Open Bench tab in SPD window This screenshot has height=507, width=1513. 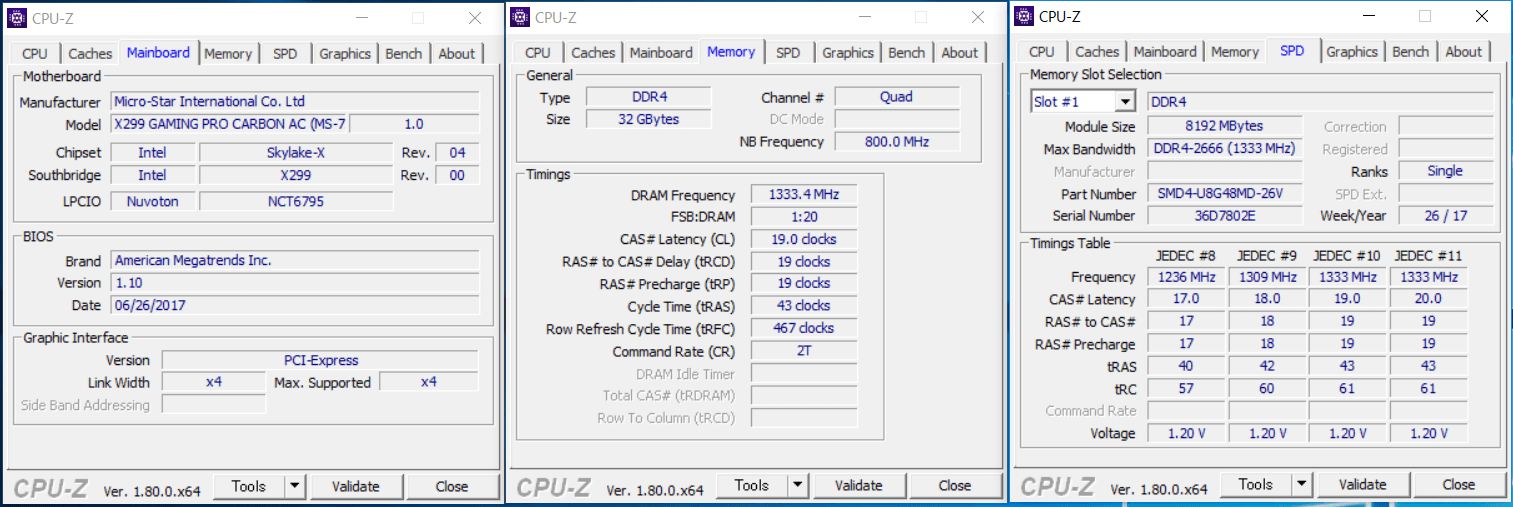(1411, 51)
